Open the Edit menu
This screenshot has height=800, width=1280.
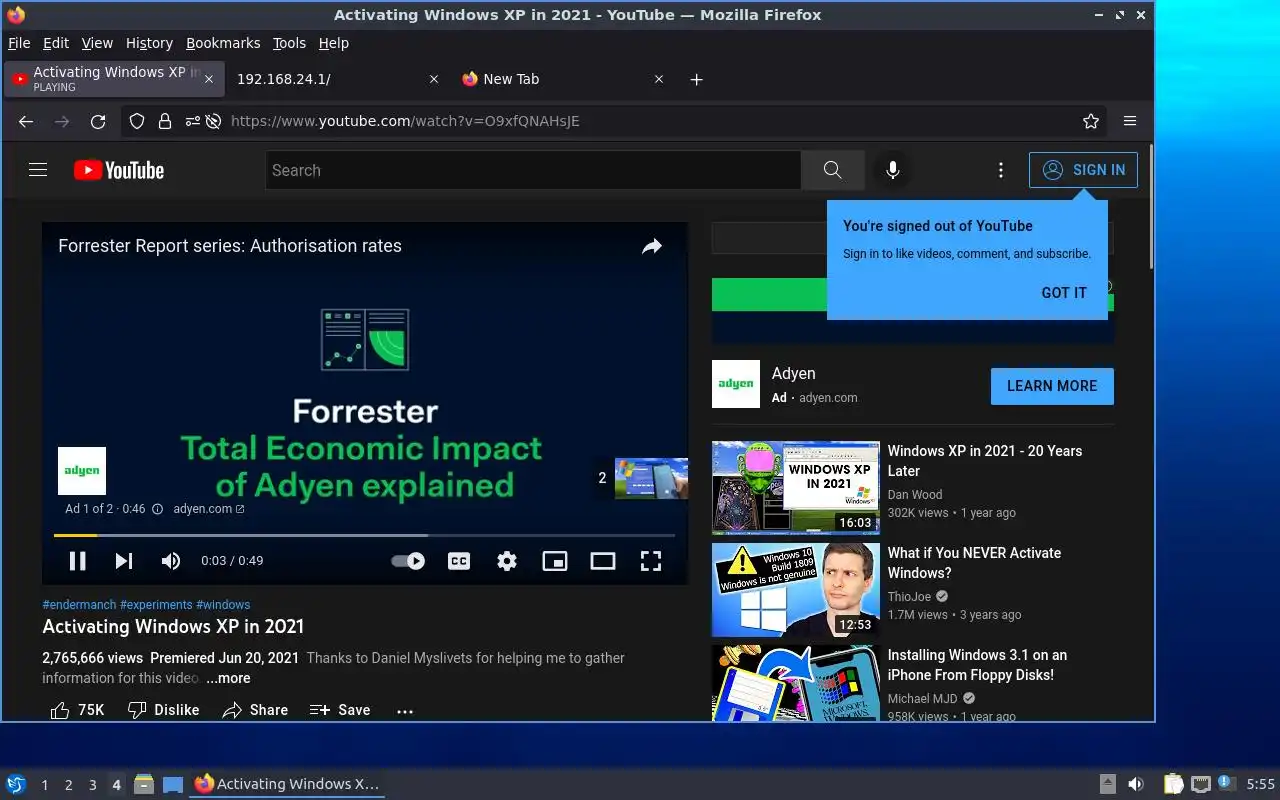tap(56, 43)
